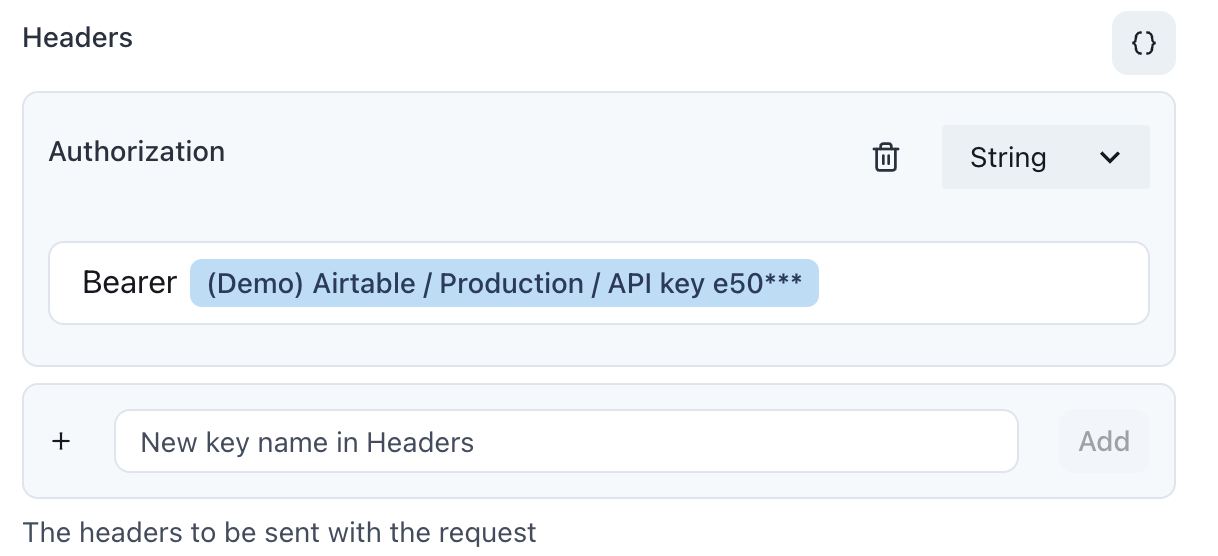Viewport: 1218px width, 556px height.
Task: Focus the 'New key name in Headers' field
Action: [x=566, y=441]
